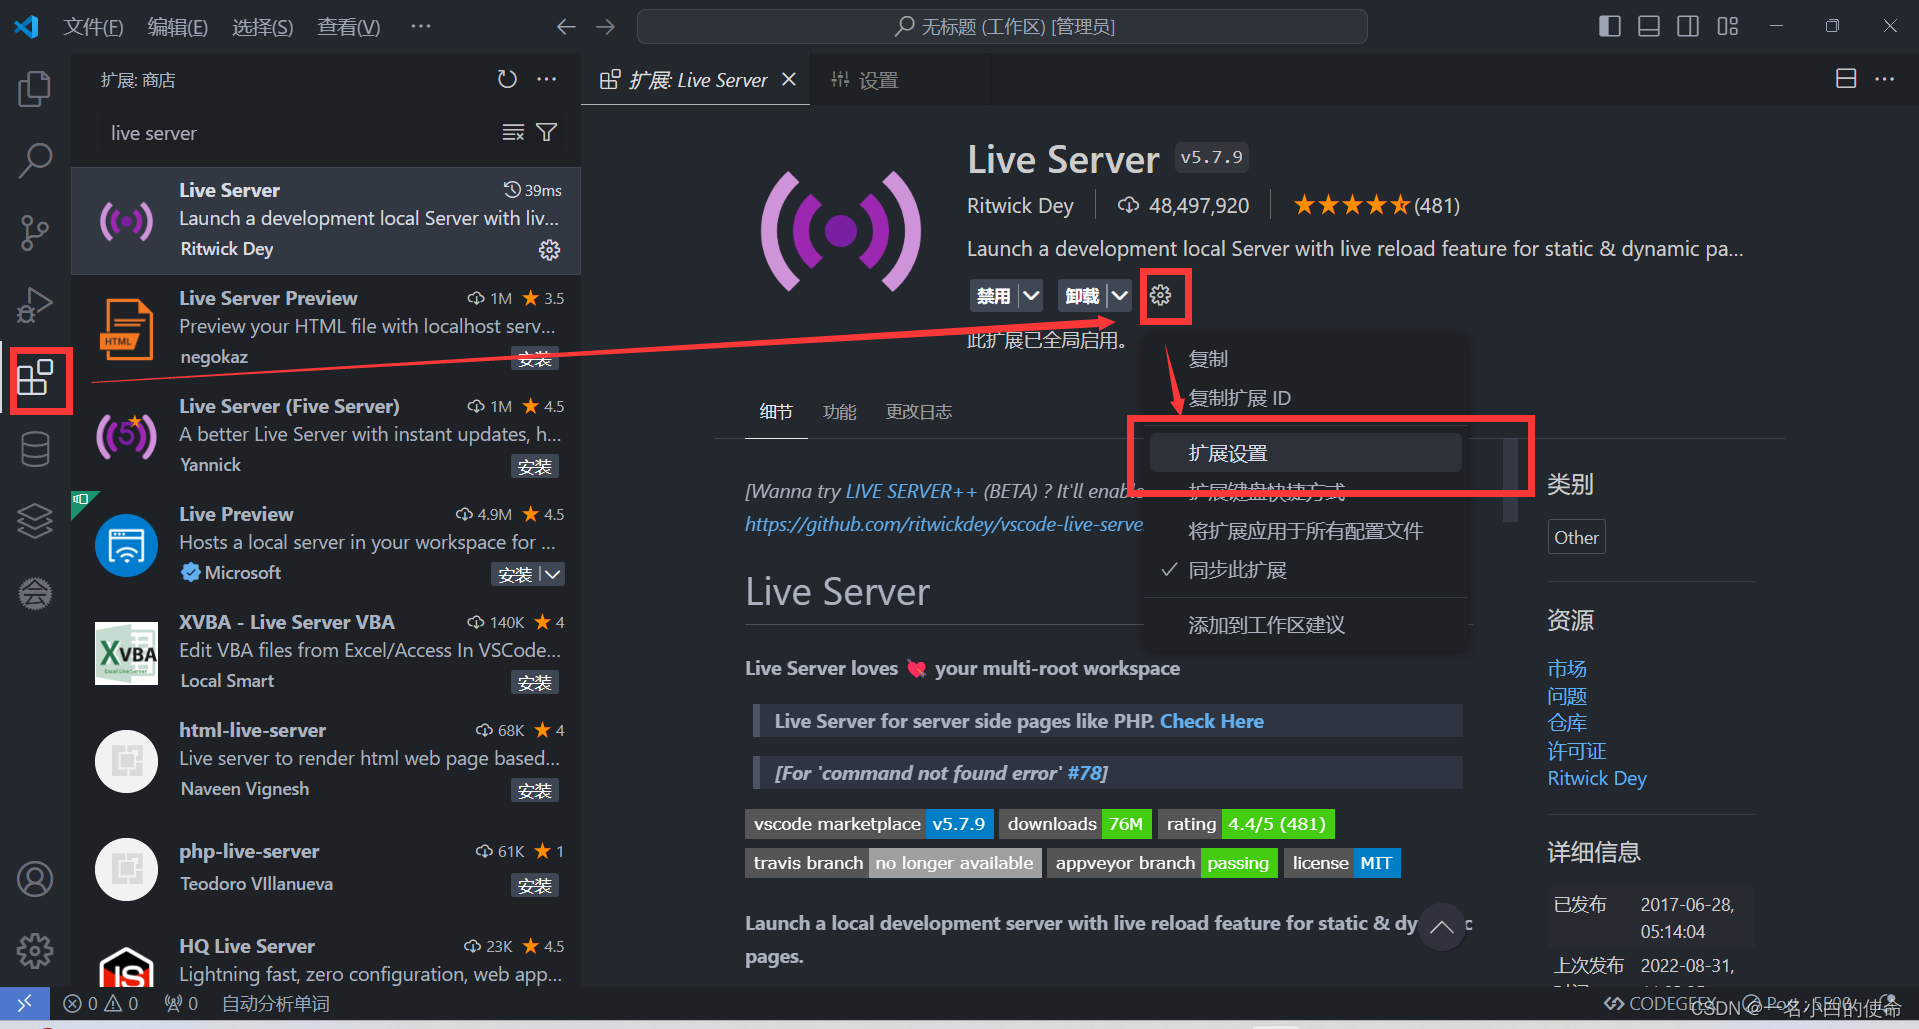Select the Search icon in the sidebar
The image size is (1919, 1029).
tap(35, 160)
